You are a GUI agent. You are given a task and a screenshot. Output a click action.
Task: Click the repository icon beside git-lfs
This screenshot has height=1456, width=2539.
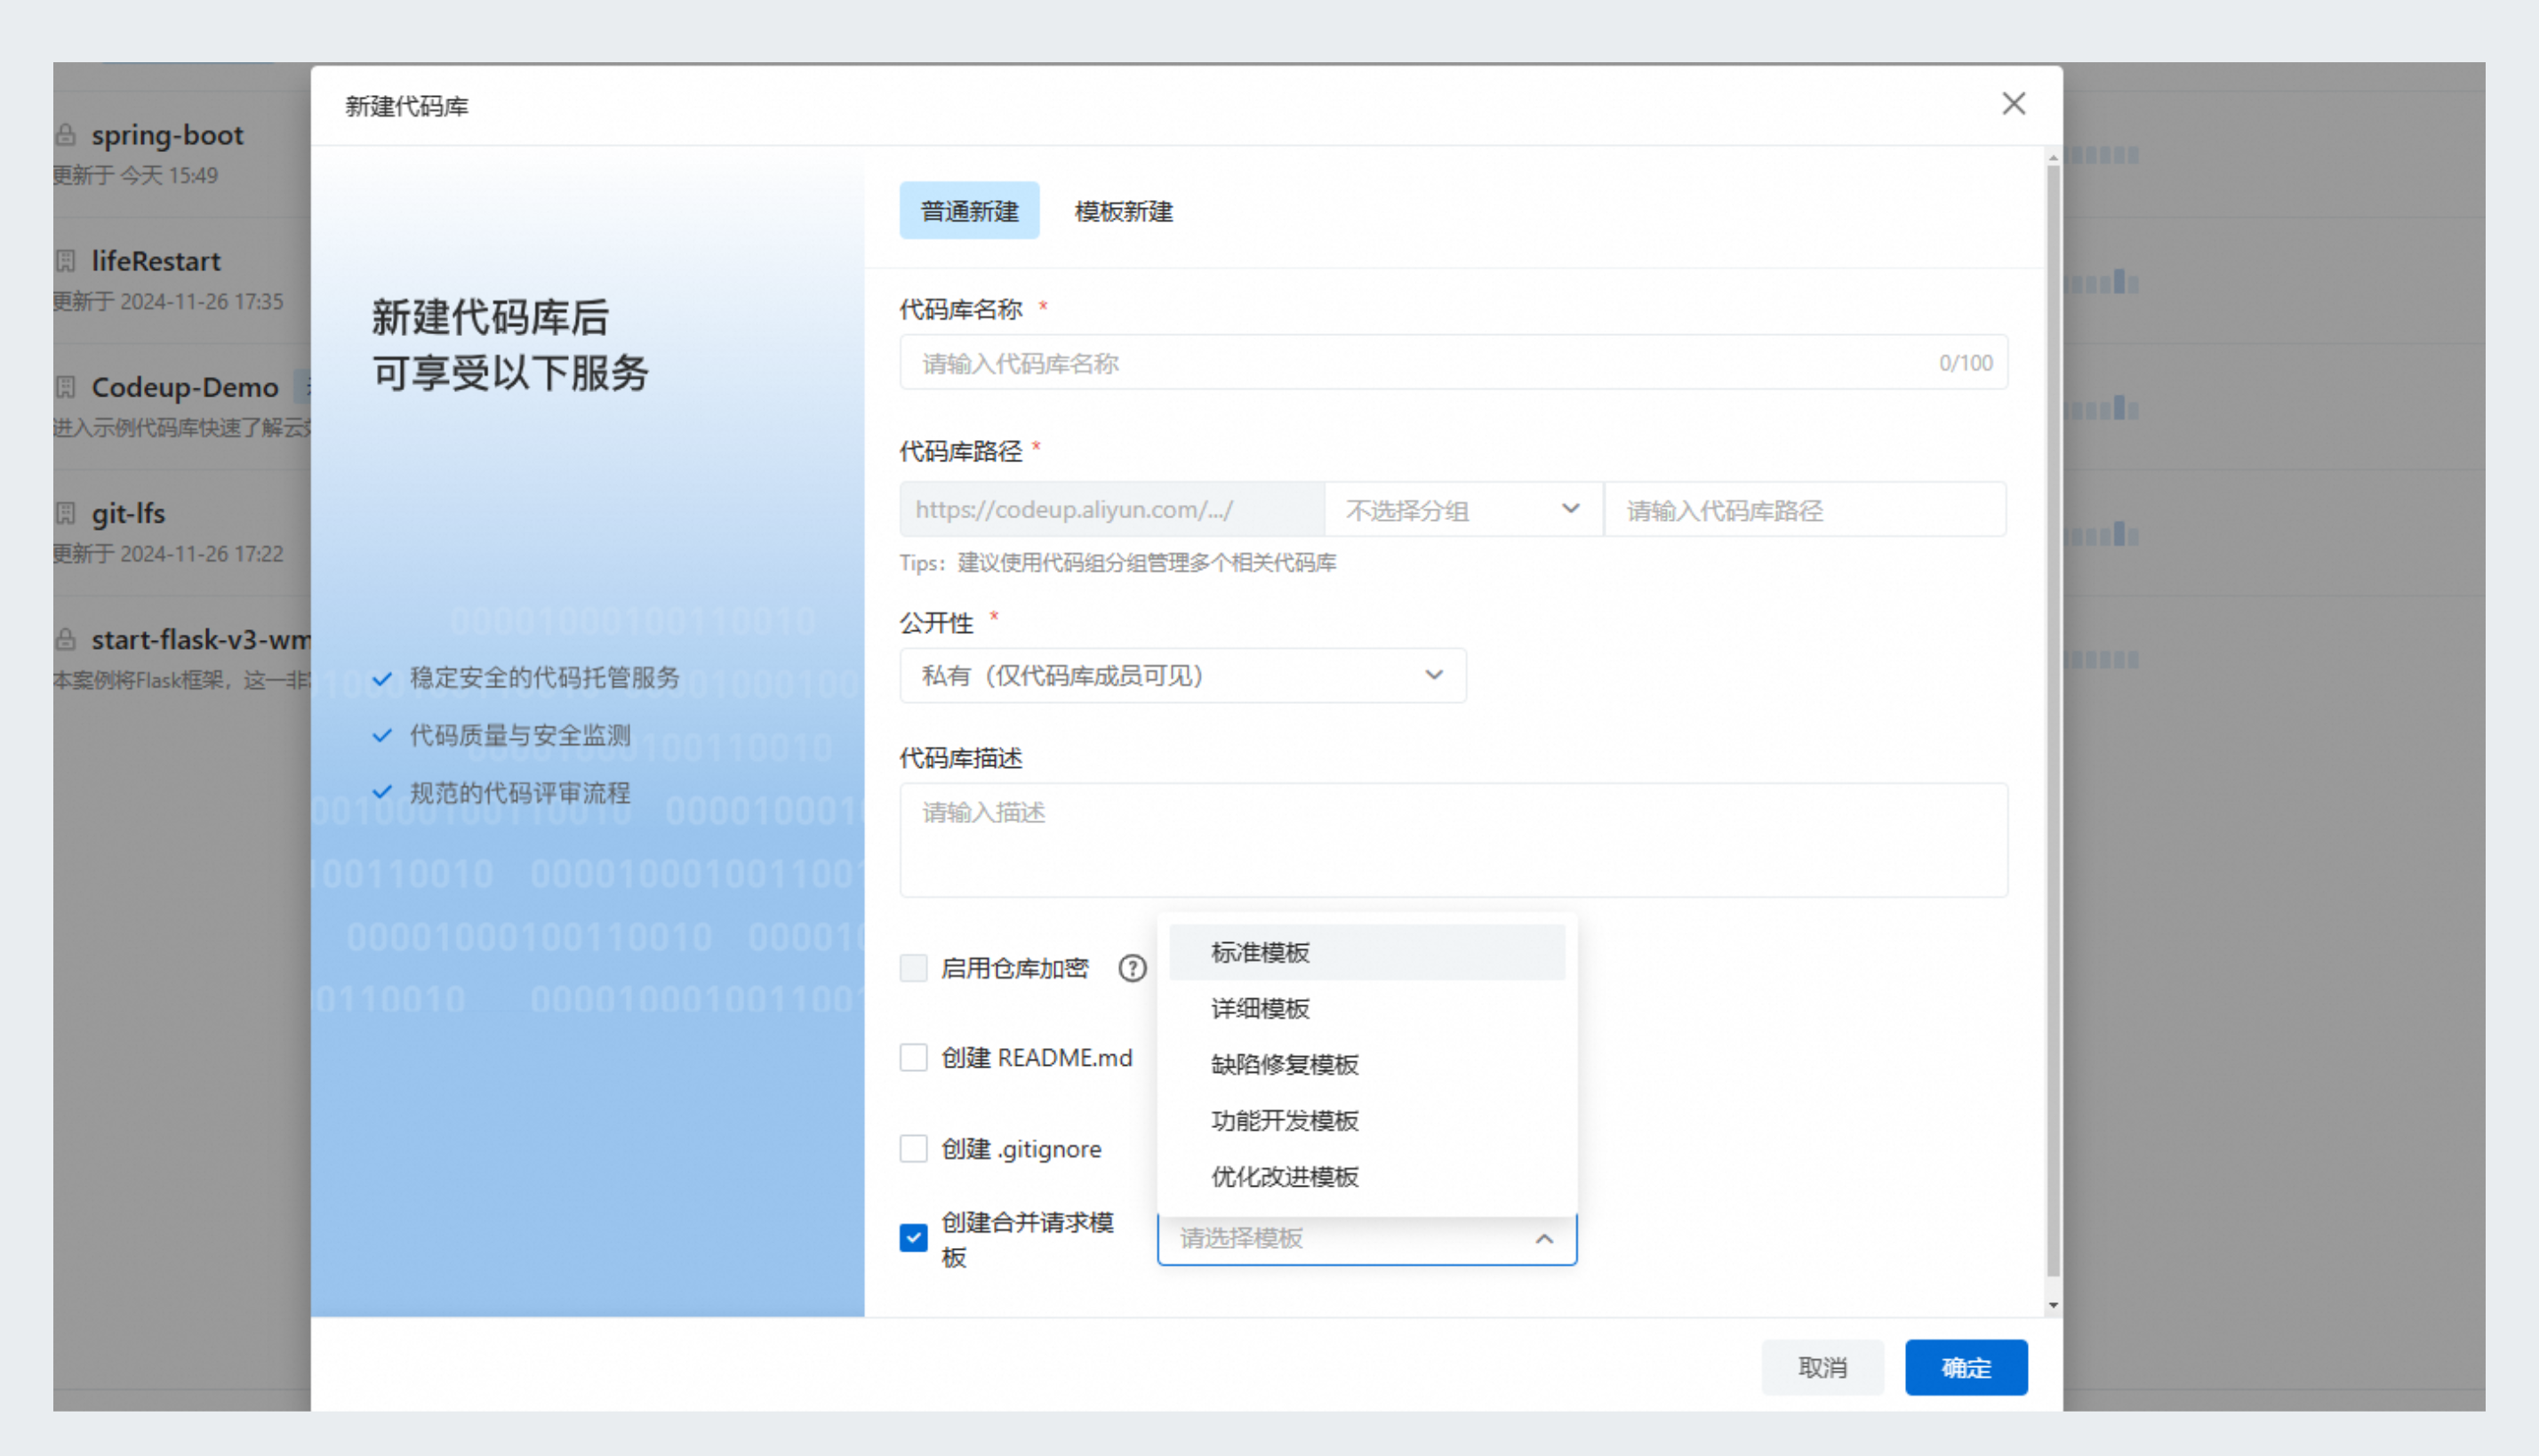click(x=66, y=513)
